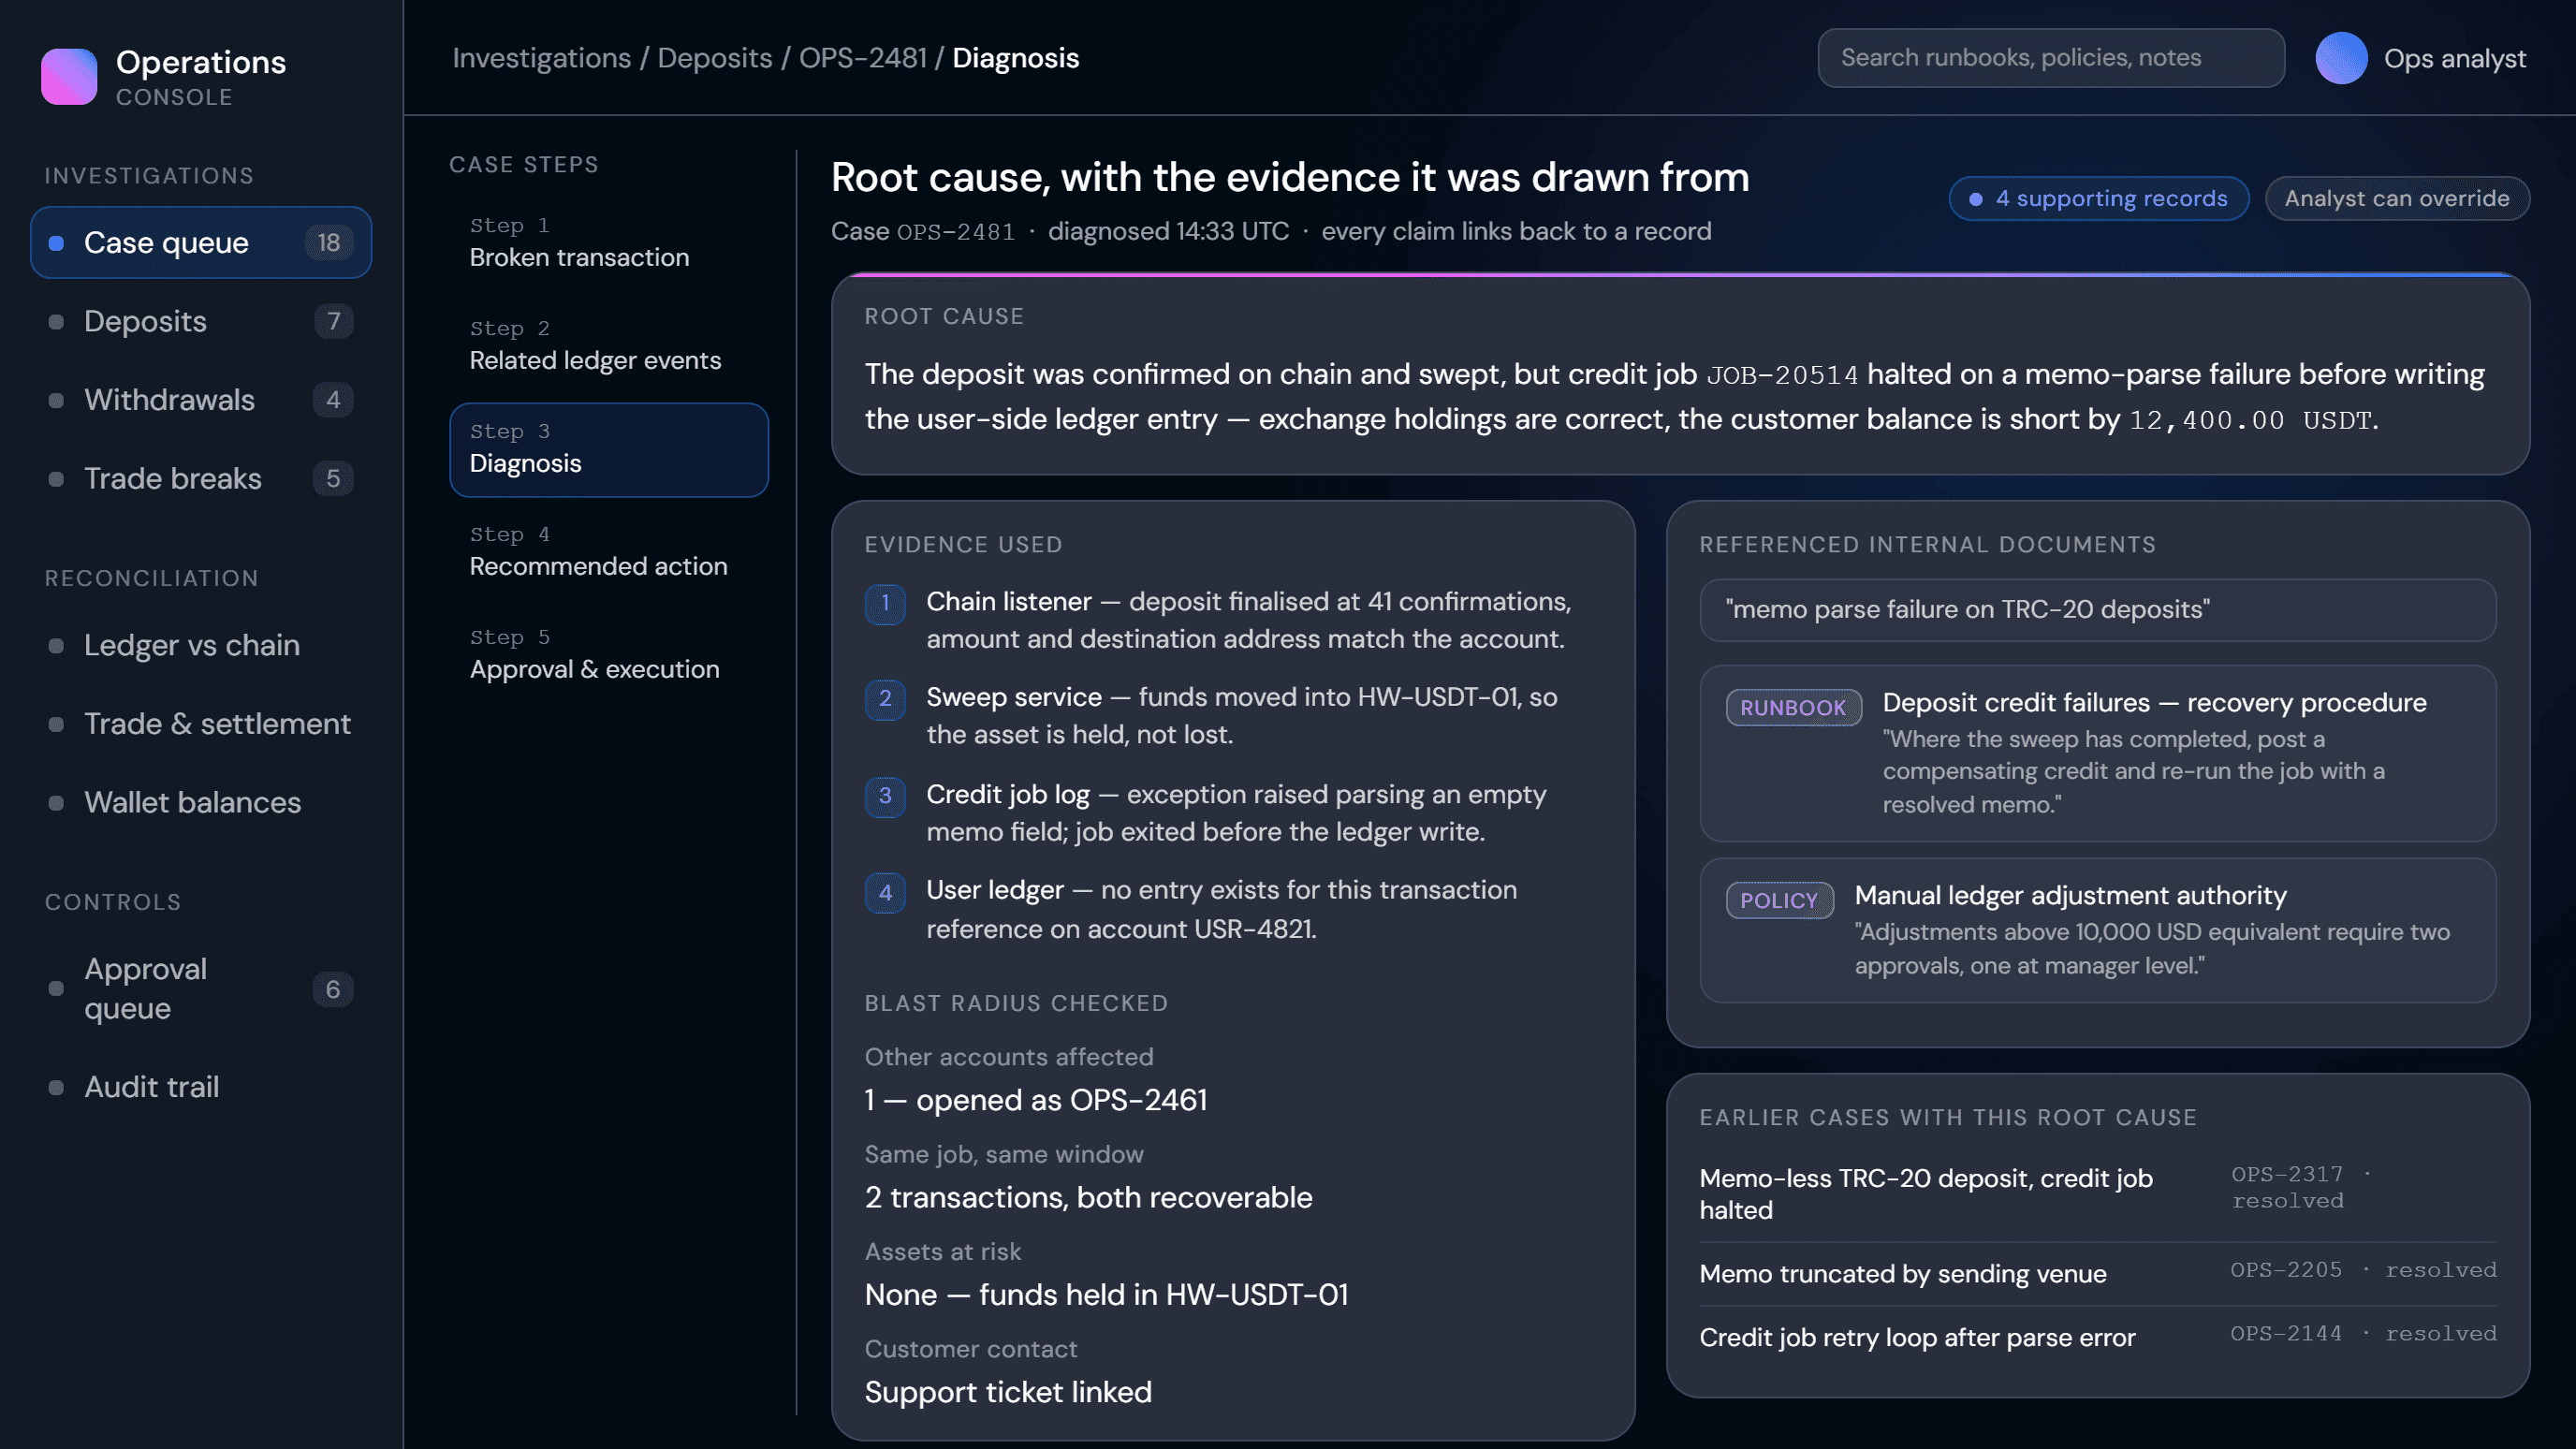The width and height of the screenshot is (2576, 1449).
Task: Click the Operations Console logo icon
Action: click(69, 77)
